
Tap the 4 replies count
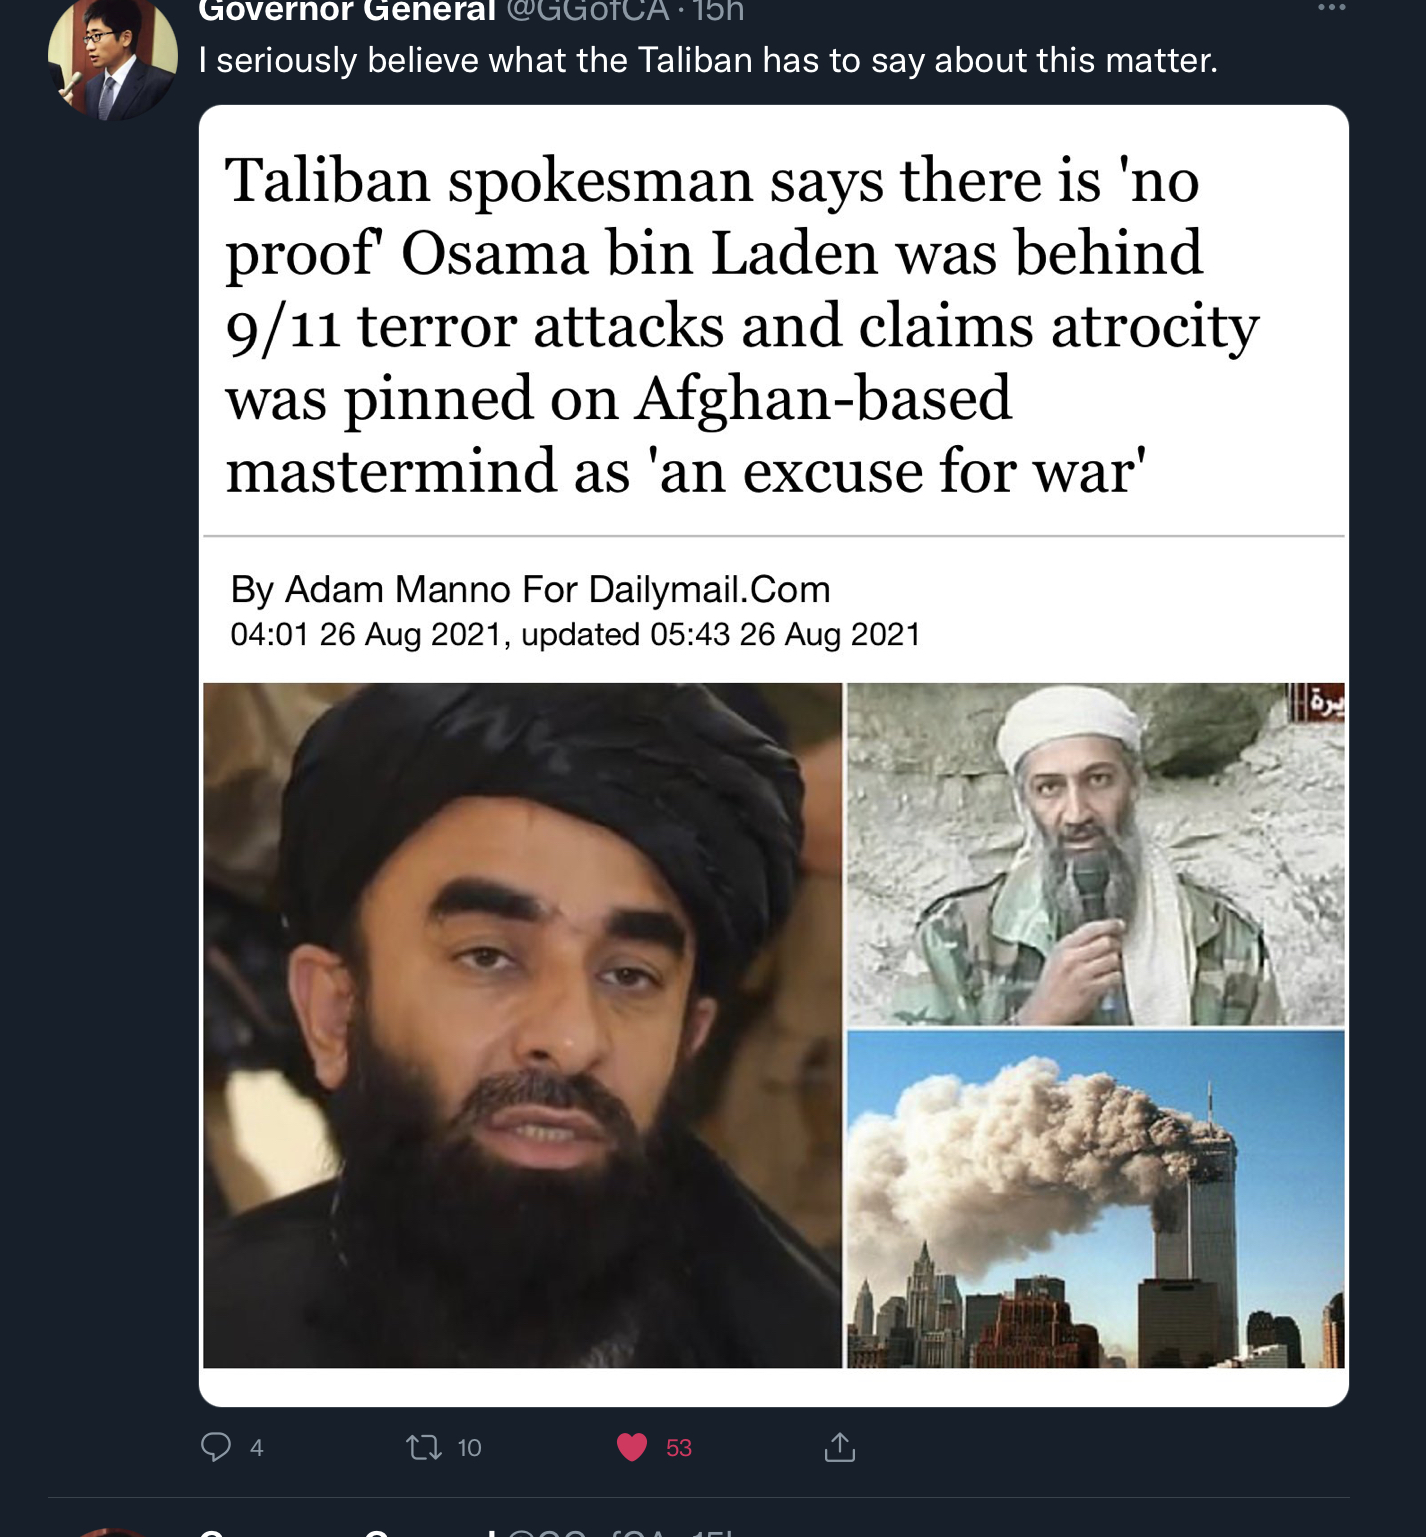point(257,1448)
